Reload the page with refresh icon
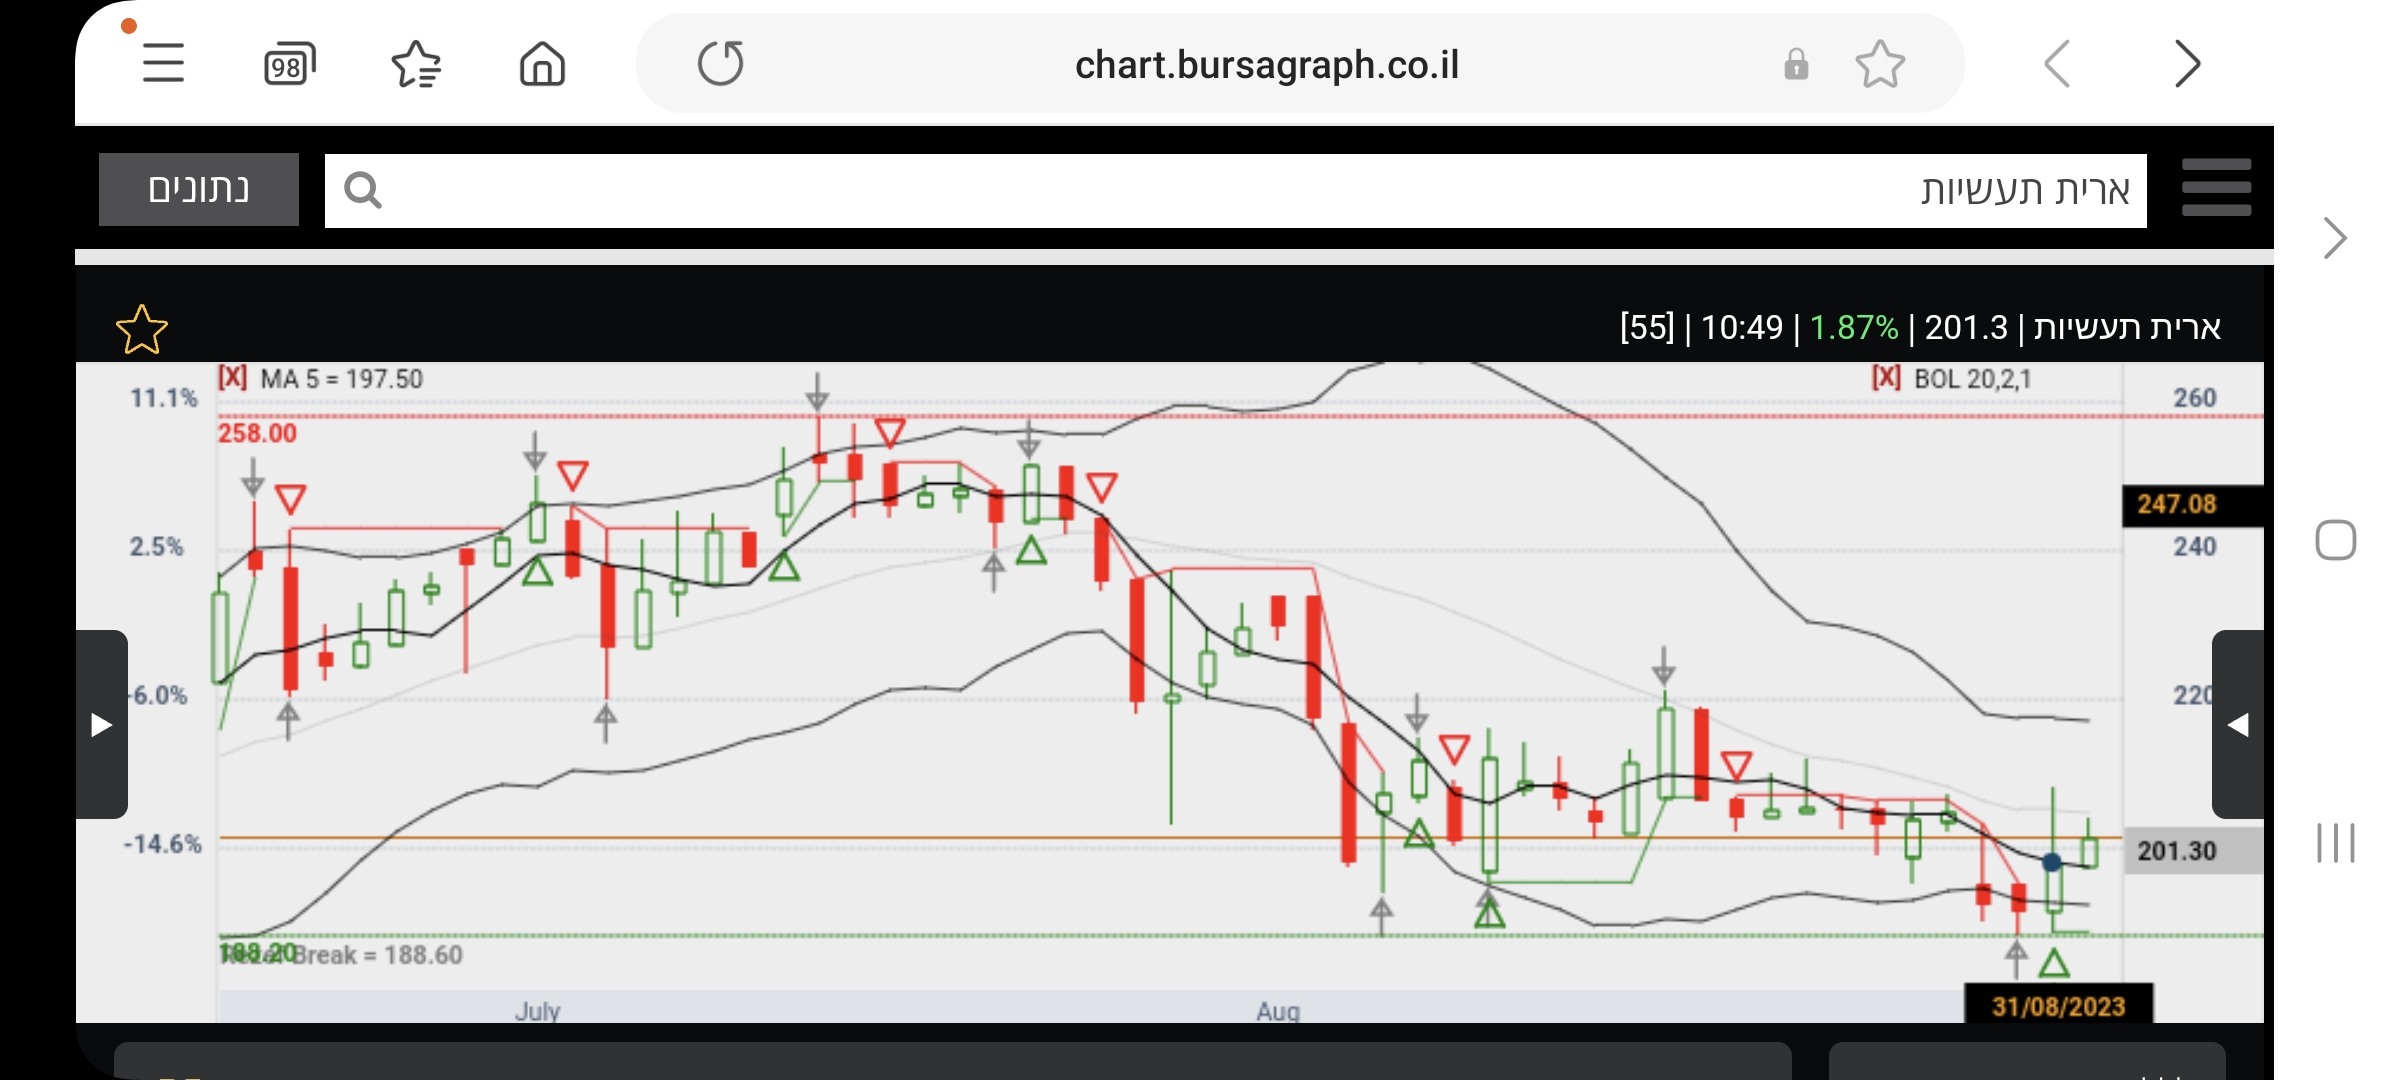 (720, 64)
